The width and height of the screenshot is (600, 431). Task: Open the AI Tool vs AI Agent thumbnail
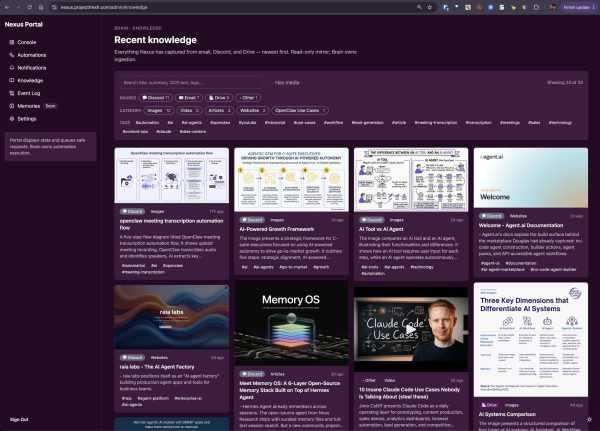pos(411,180)
